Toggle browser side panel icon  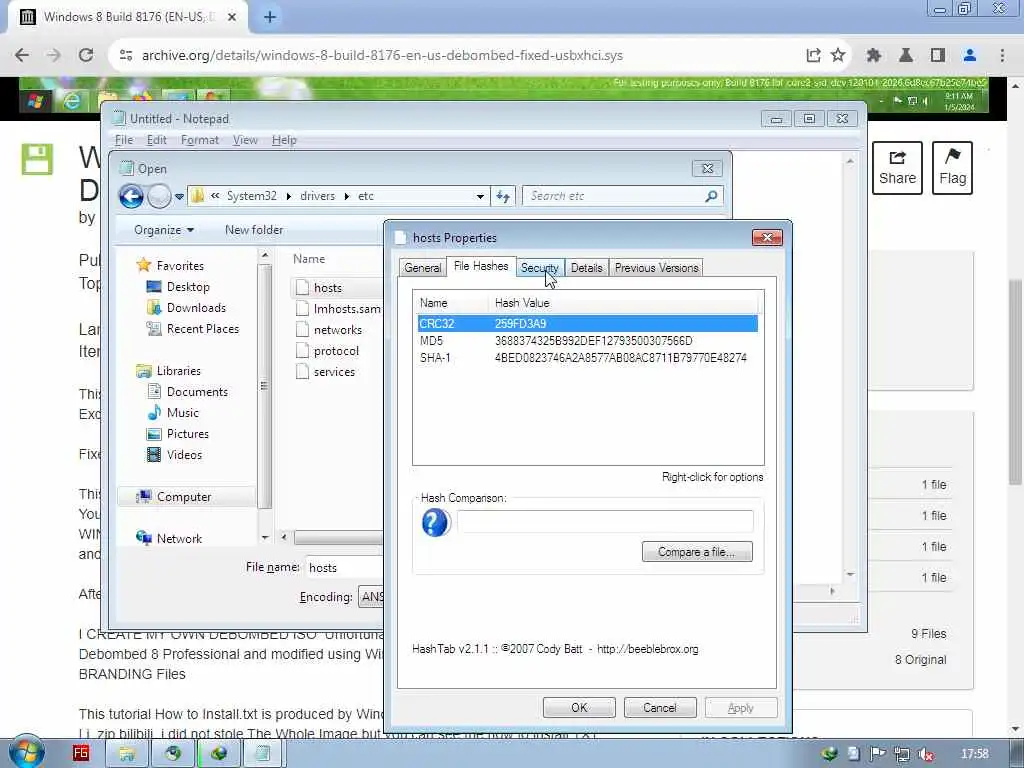(938, 56)
